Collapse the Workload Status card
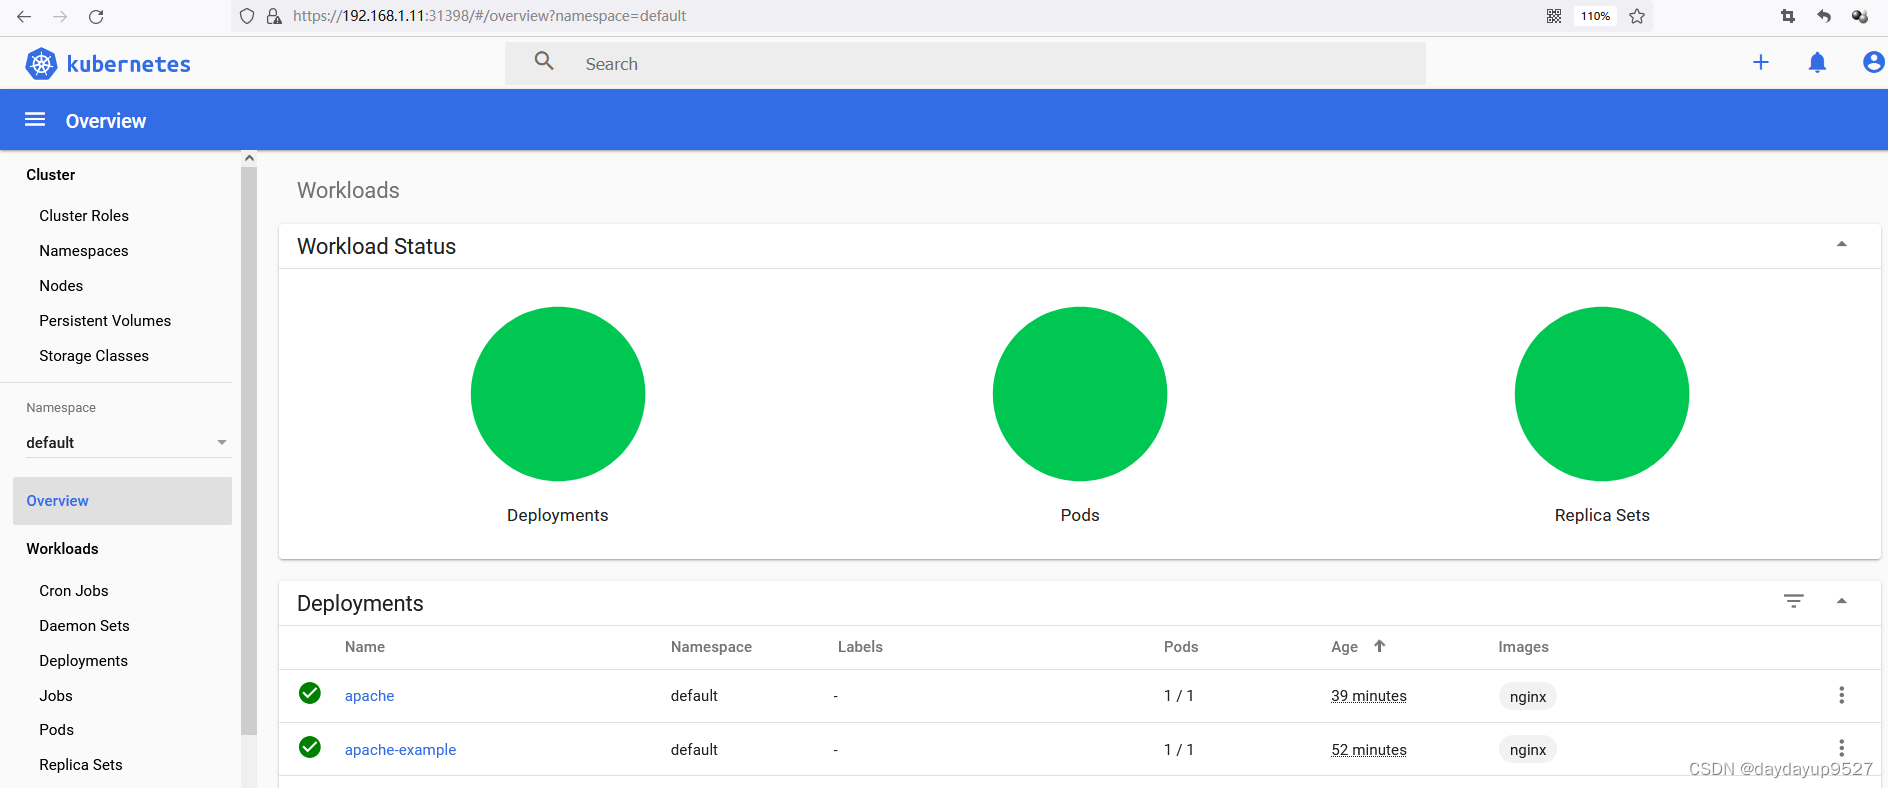 (x=1841, y=244)
